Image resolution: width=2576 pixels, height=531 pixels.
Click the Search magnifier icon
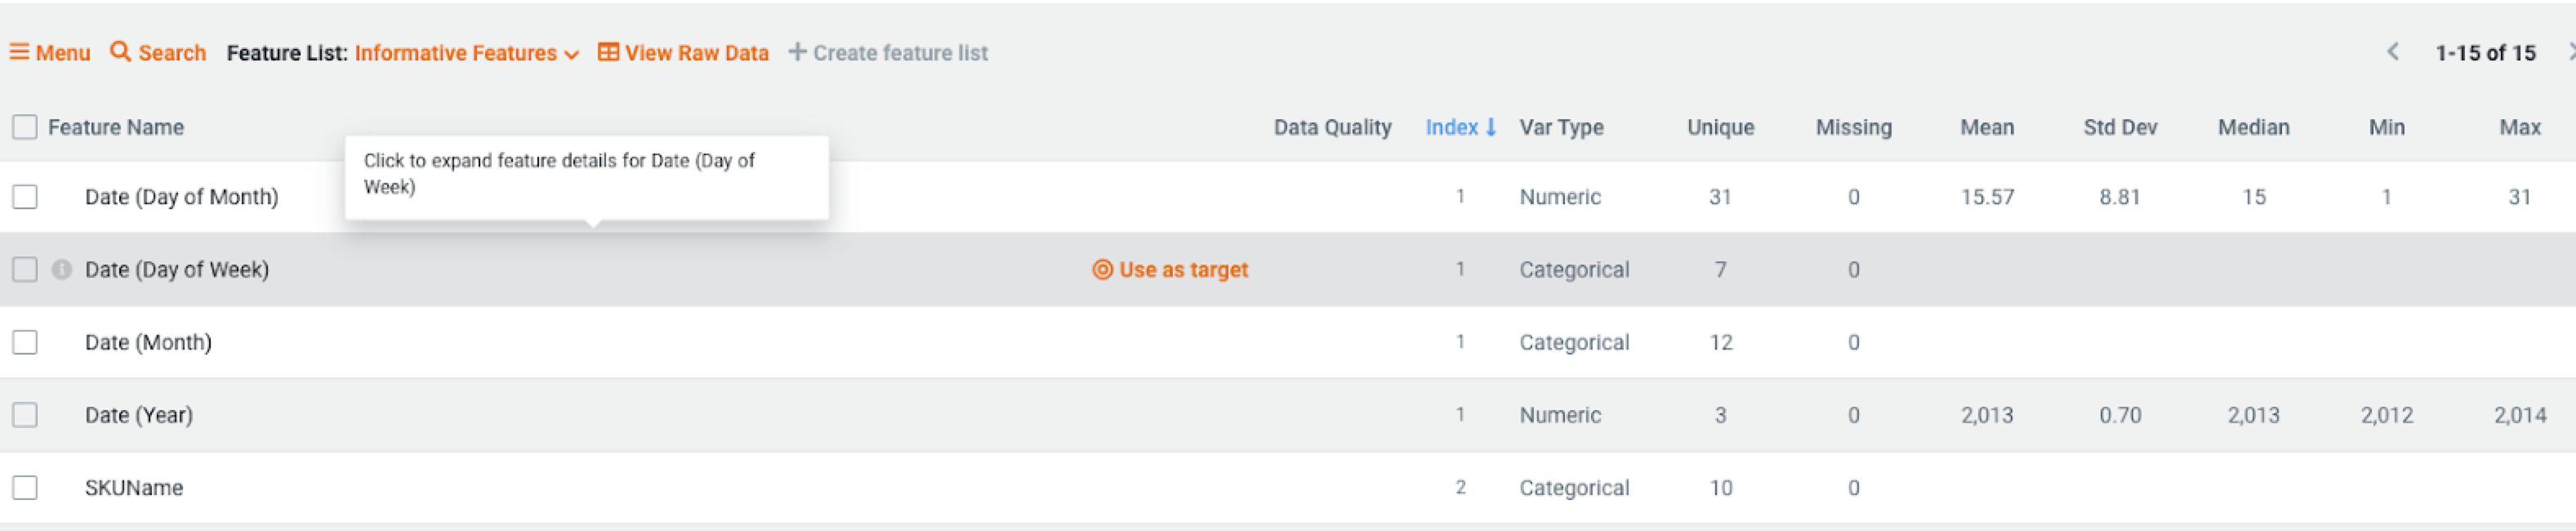(x=120, y=52)
